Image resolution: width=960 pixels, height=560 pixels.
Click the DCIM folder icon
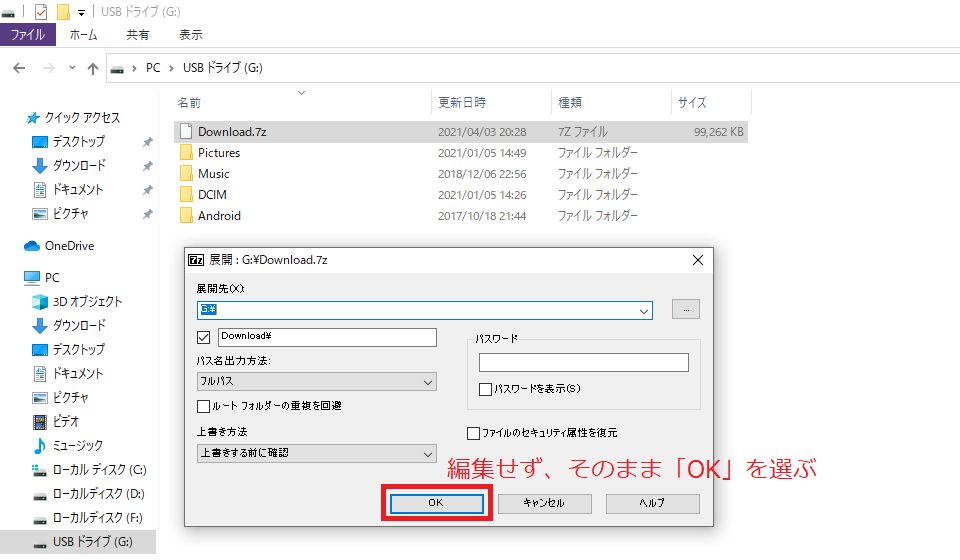click(x=186, y=195)
